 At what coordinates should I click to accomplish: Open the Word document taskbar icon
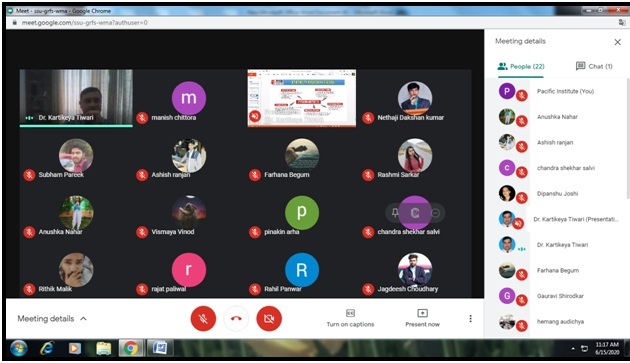pos(160,348)
